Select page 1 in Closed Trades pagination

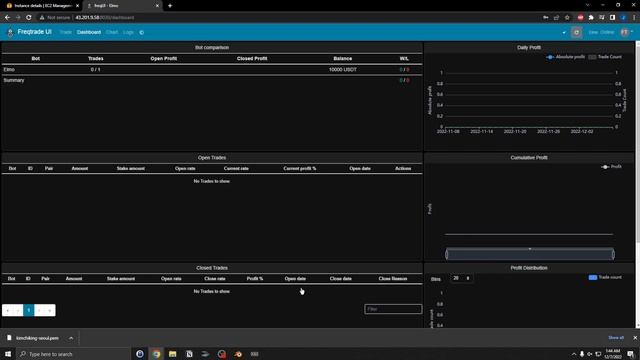(x=29, y=310)
